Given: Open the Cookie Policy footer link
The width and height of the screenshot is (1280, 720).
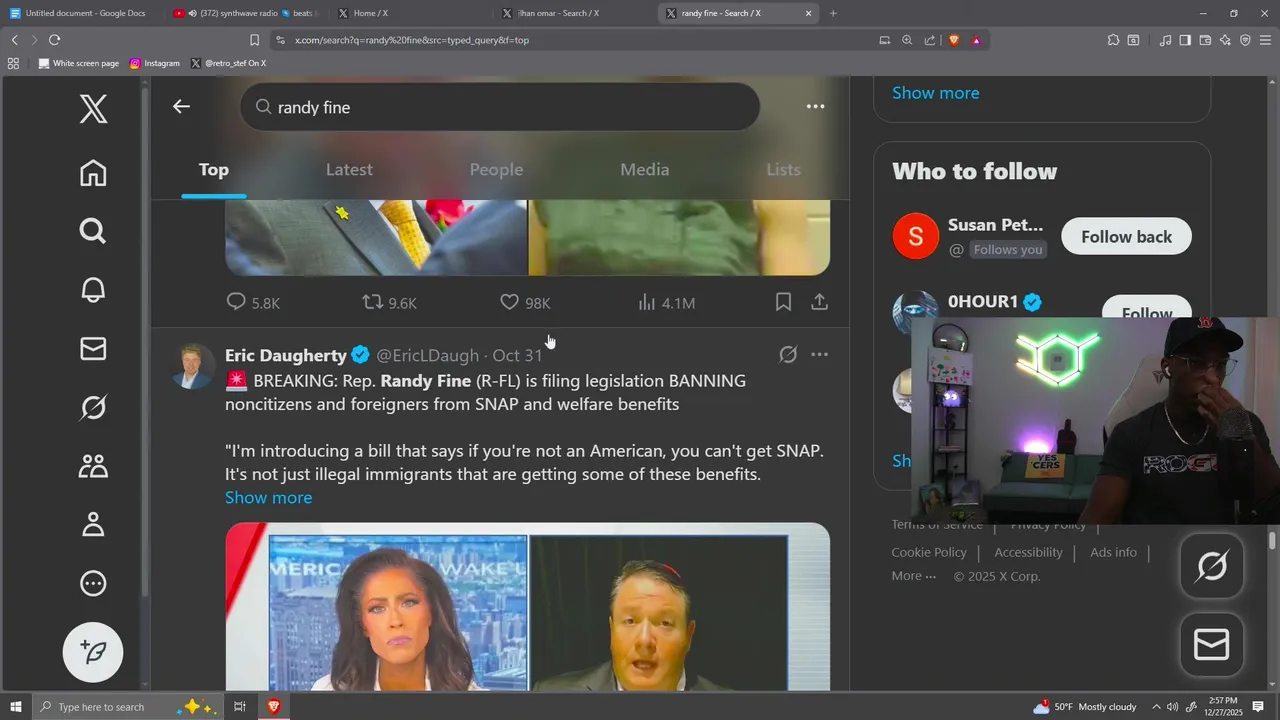Looking at the screenshot, I should (x=929, y=552).
